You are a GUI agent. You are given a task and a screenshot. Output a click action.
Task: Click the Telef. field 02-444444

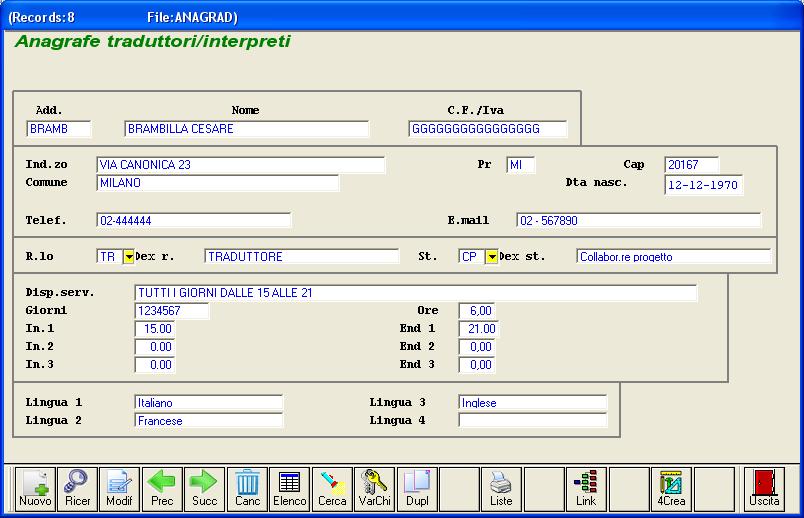193,221
